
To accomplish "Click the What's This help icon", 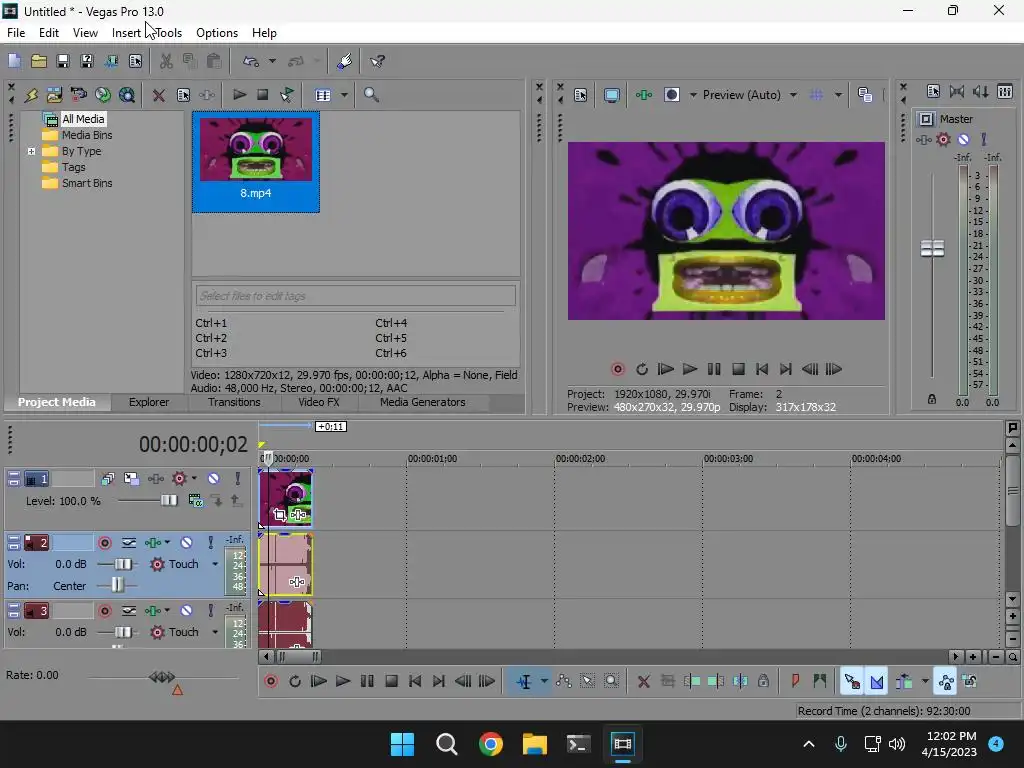I will pos(377,61).
